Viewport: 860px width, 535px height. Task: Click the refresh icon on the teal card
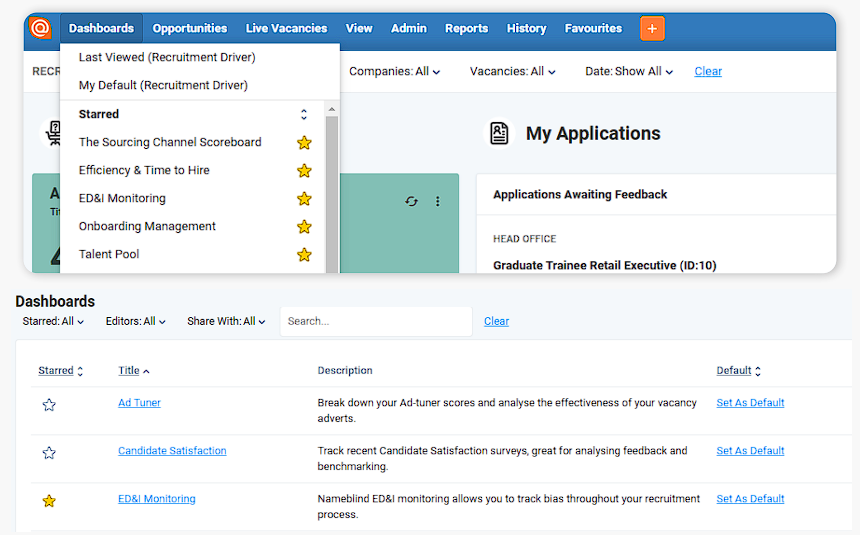[411, 201]
